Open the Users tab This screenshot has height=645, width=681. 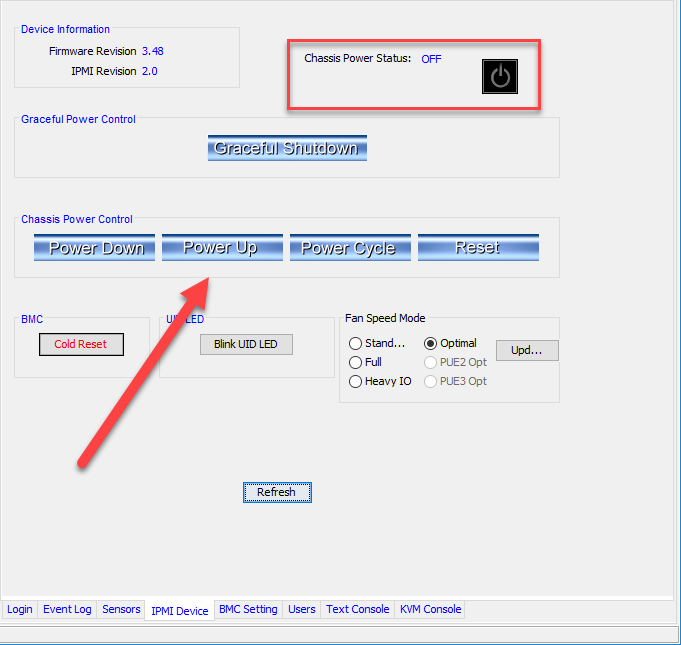(x=302, y=609)
